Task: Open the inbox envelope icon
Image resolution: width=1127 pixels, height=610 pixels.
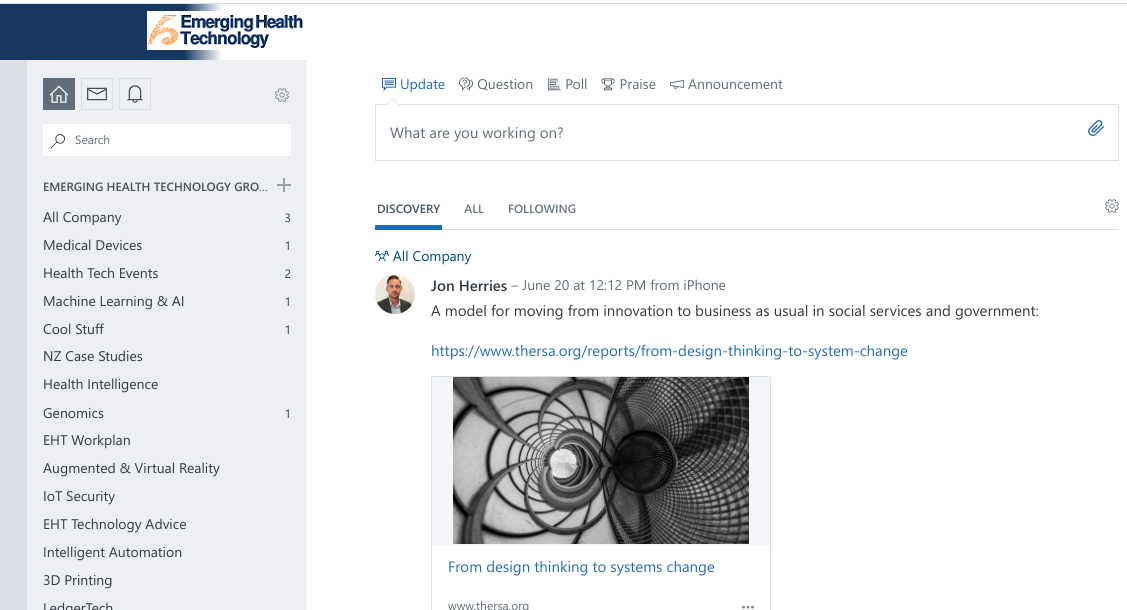Action: [x=97, y=94]
